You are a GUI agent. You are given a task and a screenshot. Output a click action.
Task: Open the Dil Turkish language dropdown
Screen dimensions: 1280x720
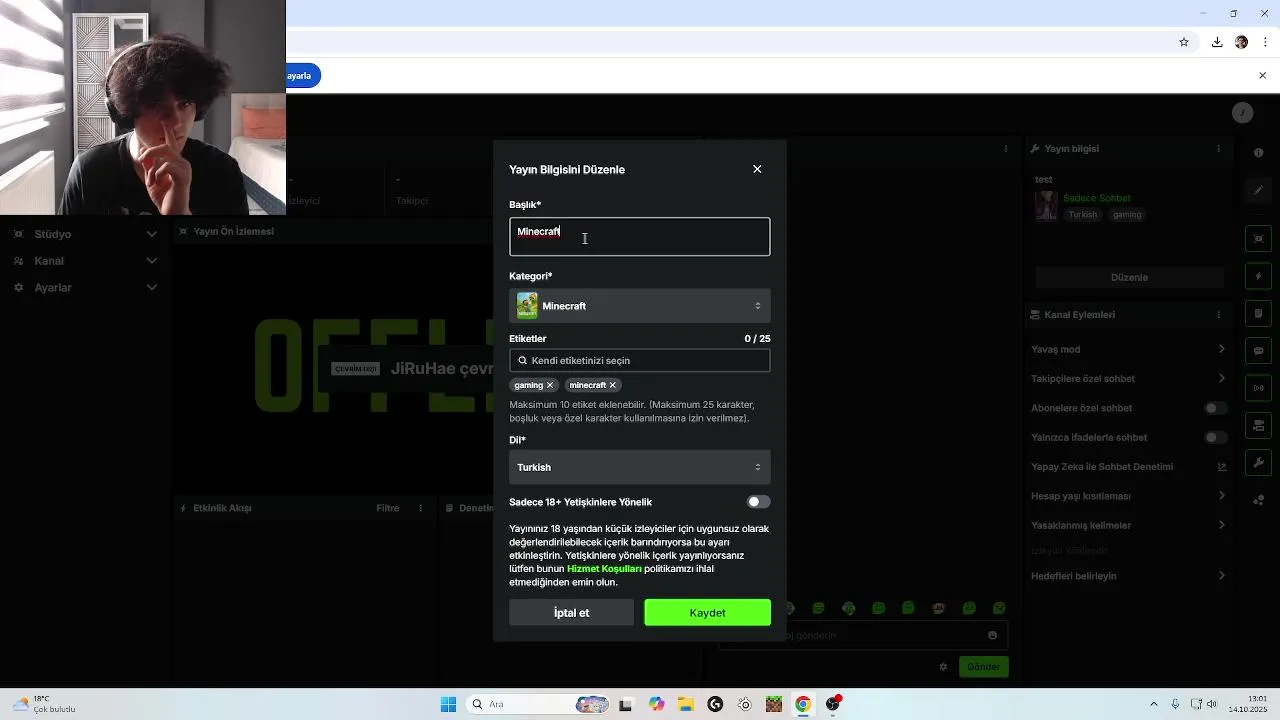pos(640,467)
